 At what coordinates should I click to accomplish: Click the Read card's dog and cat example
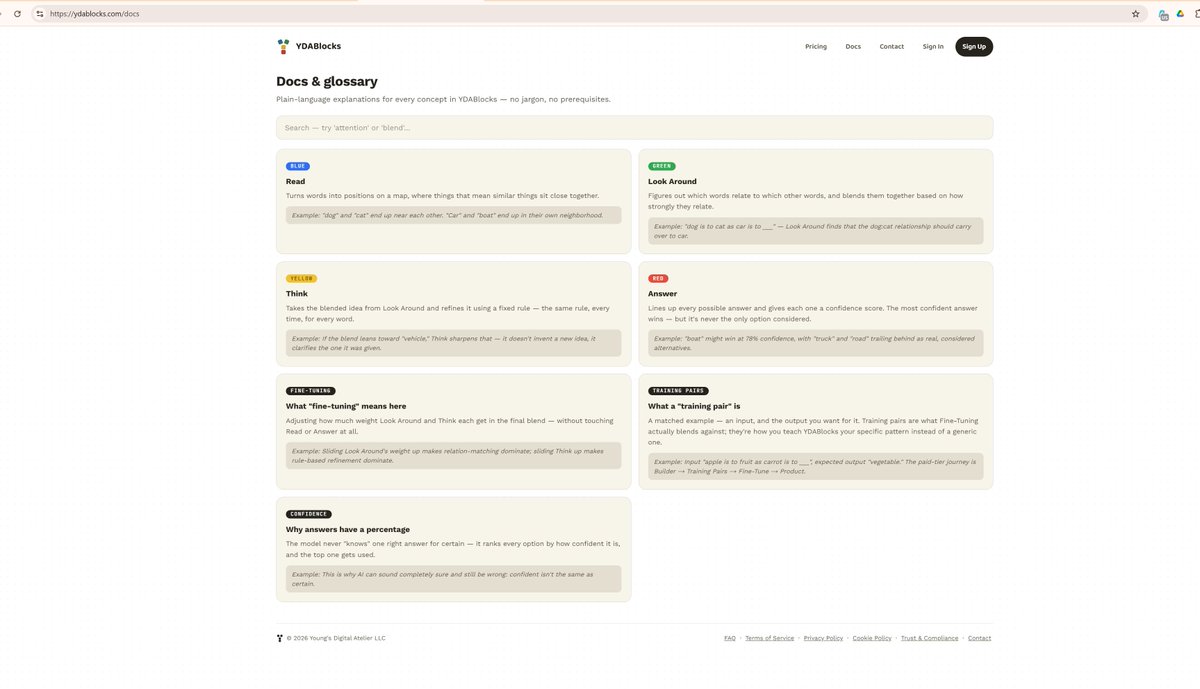[x=454, y=215]
